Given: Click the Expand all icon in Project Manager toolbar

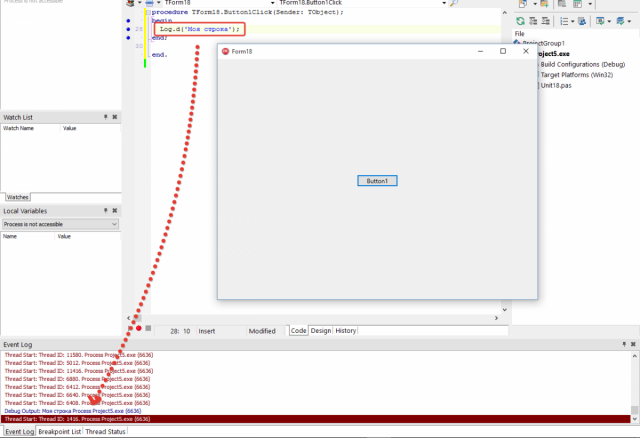Looking at the screenshot, I should [533, 21].
